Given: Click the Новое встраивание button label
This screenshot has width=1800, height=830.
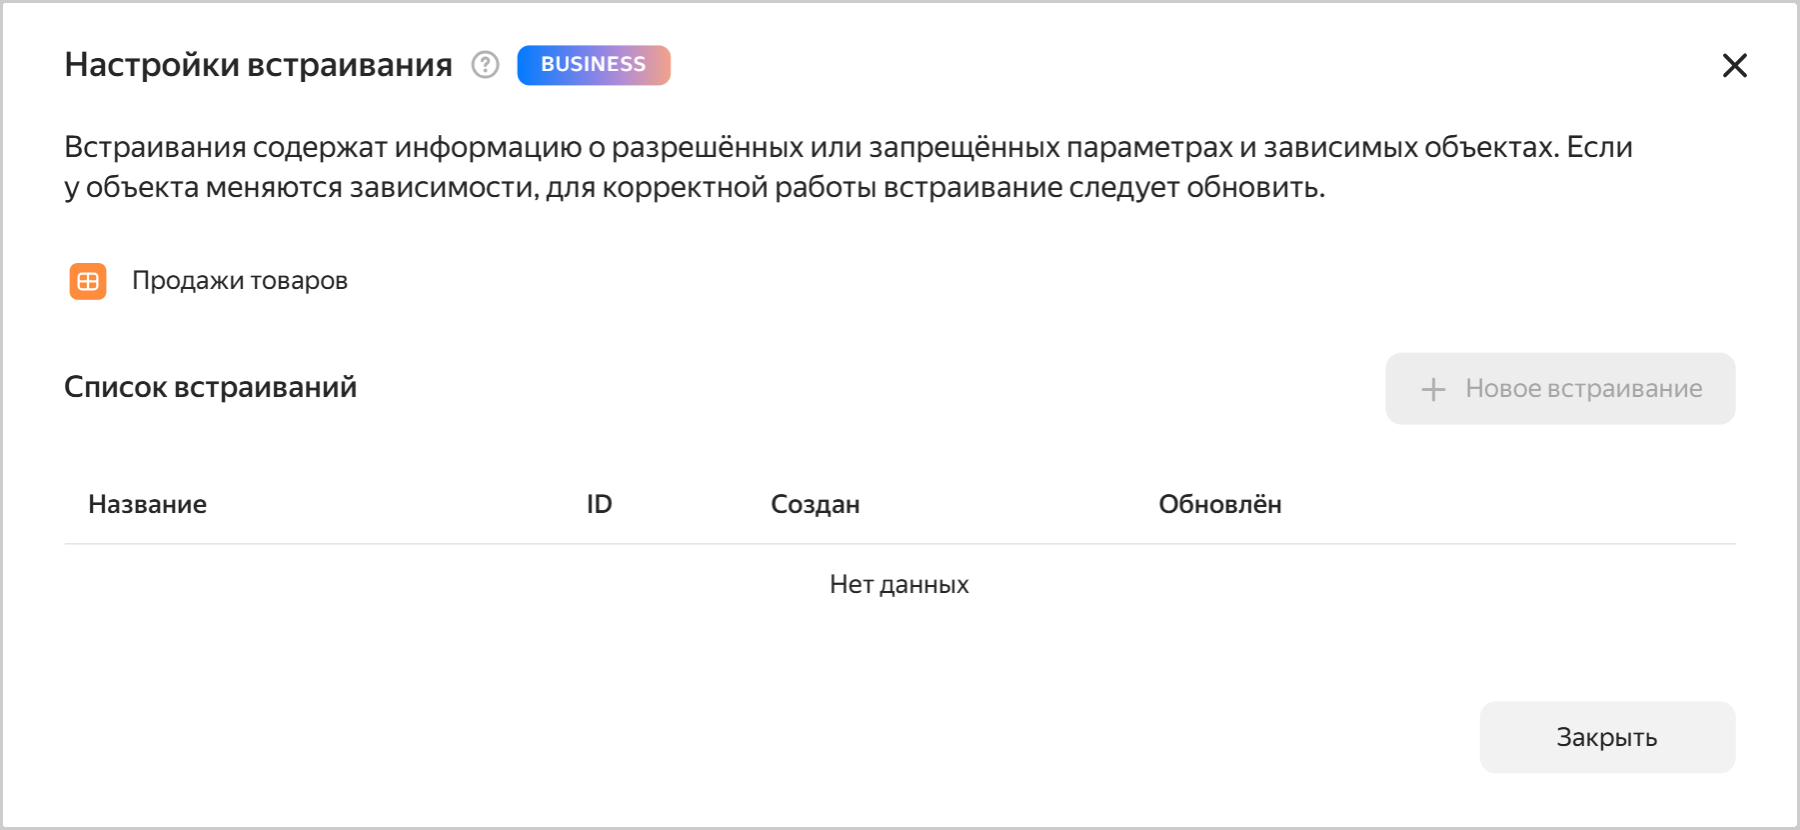Looking at the screenshot, I should tap(1583, 389).
